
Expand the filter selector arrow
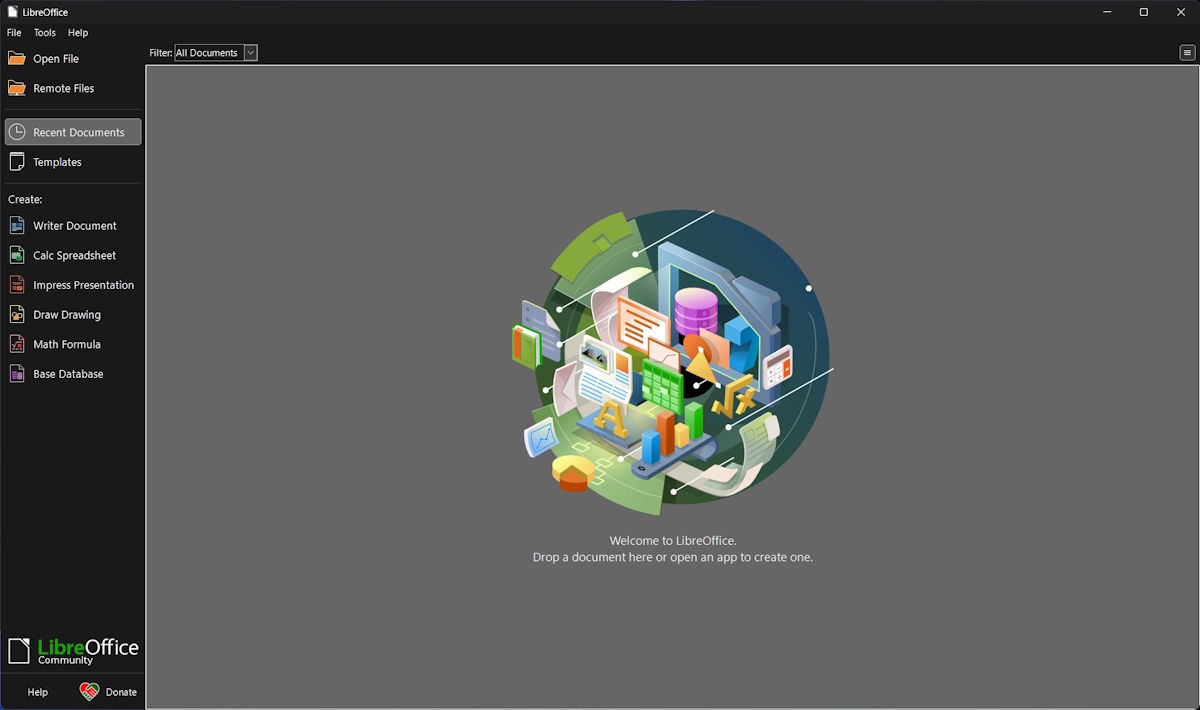click(x=250, y=52)
